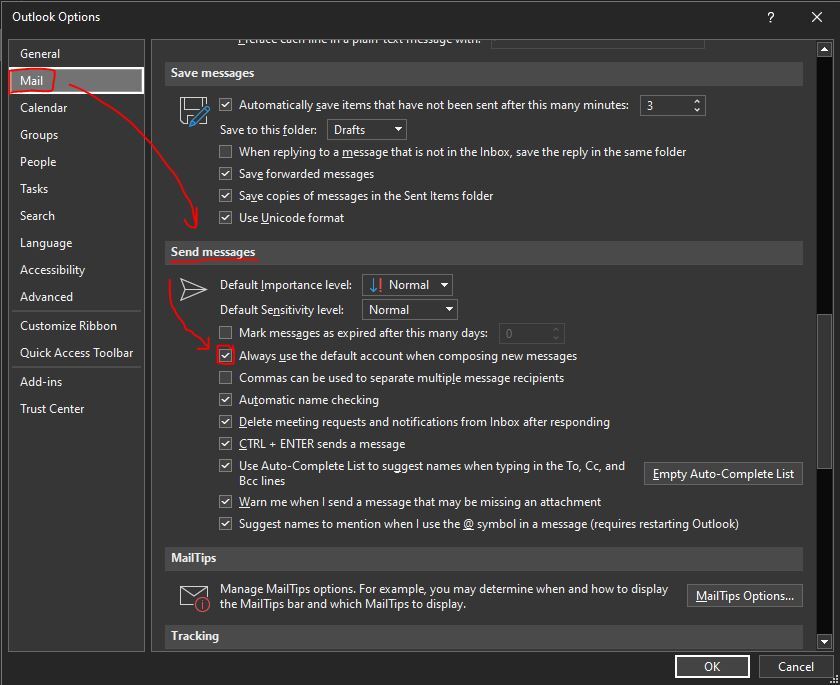Click the Save to this folder label
The width and height of the screenshot is (840, 685).
pyautogui.click(x=268, y=130)
